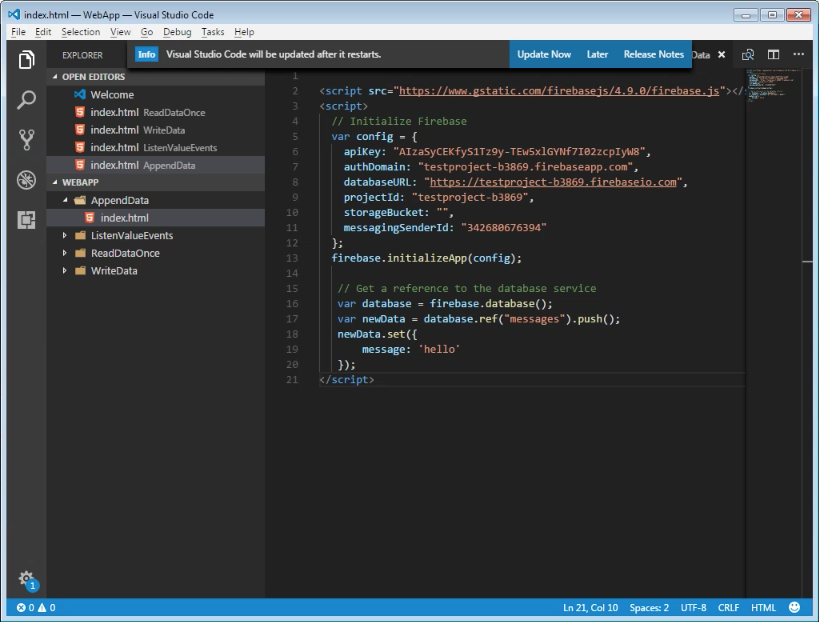Click HTML5 icon of index.html ListenValueEvents
The width and height of the screenshot is (819, 622).
coord(80,147)
